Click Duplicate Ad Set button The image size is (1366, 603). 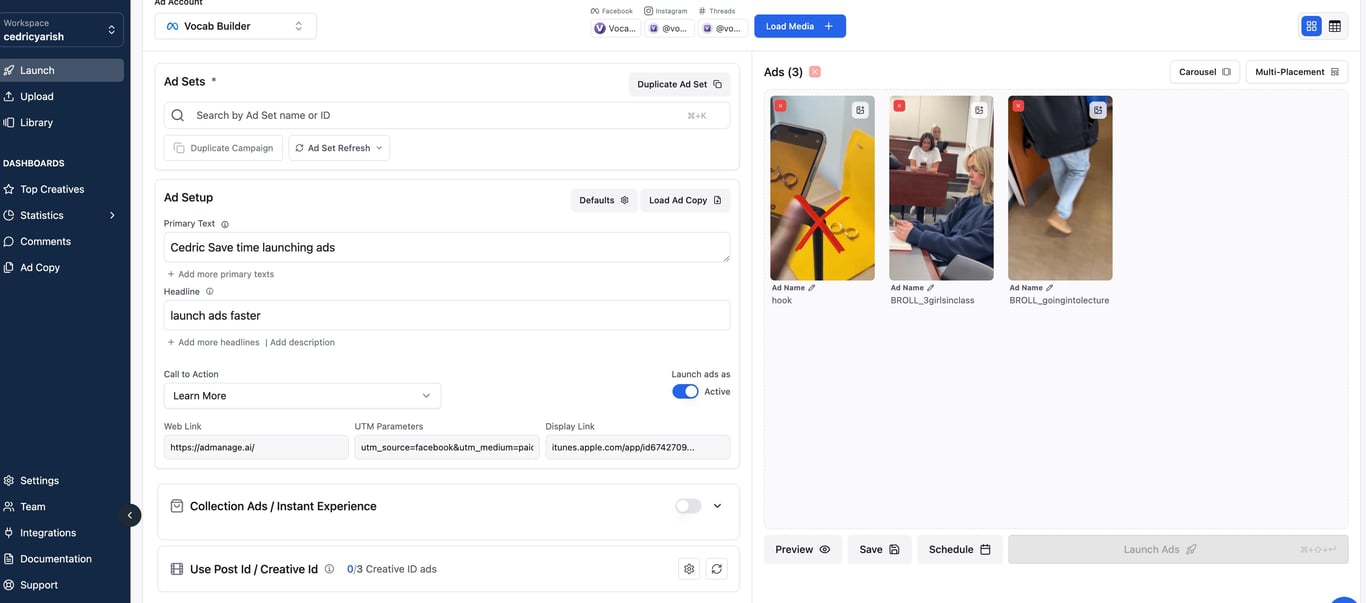tap(679, 84)
